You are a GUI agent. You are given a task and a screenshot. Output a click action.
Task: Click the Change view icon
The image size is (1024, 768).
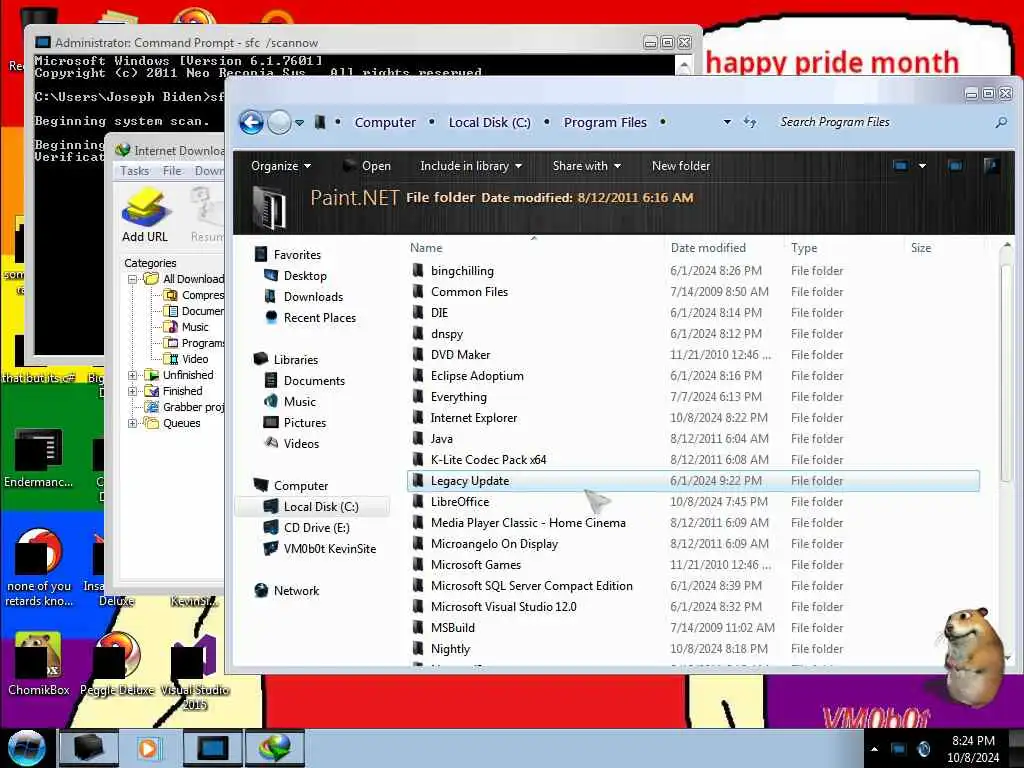(x=901, y=166)
